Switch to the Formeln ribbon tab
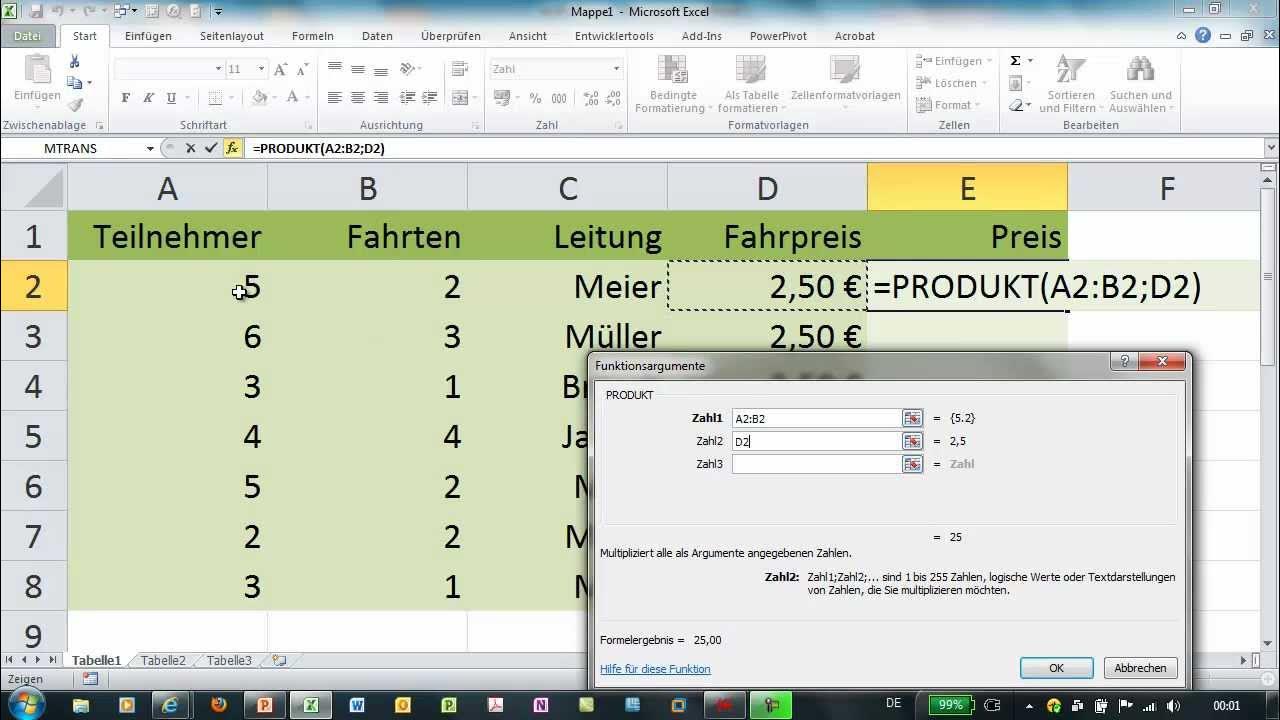1280x720 pixels. (x=312, y=36)
